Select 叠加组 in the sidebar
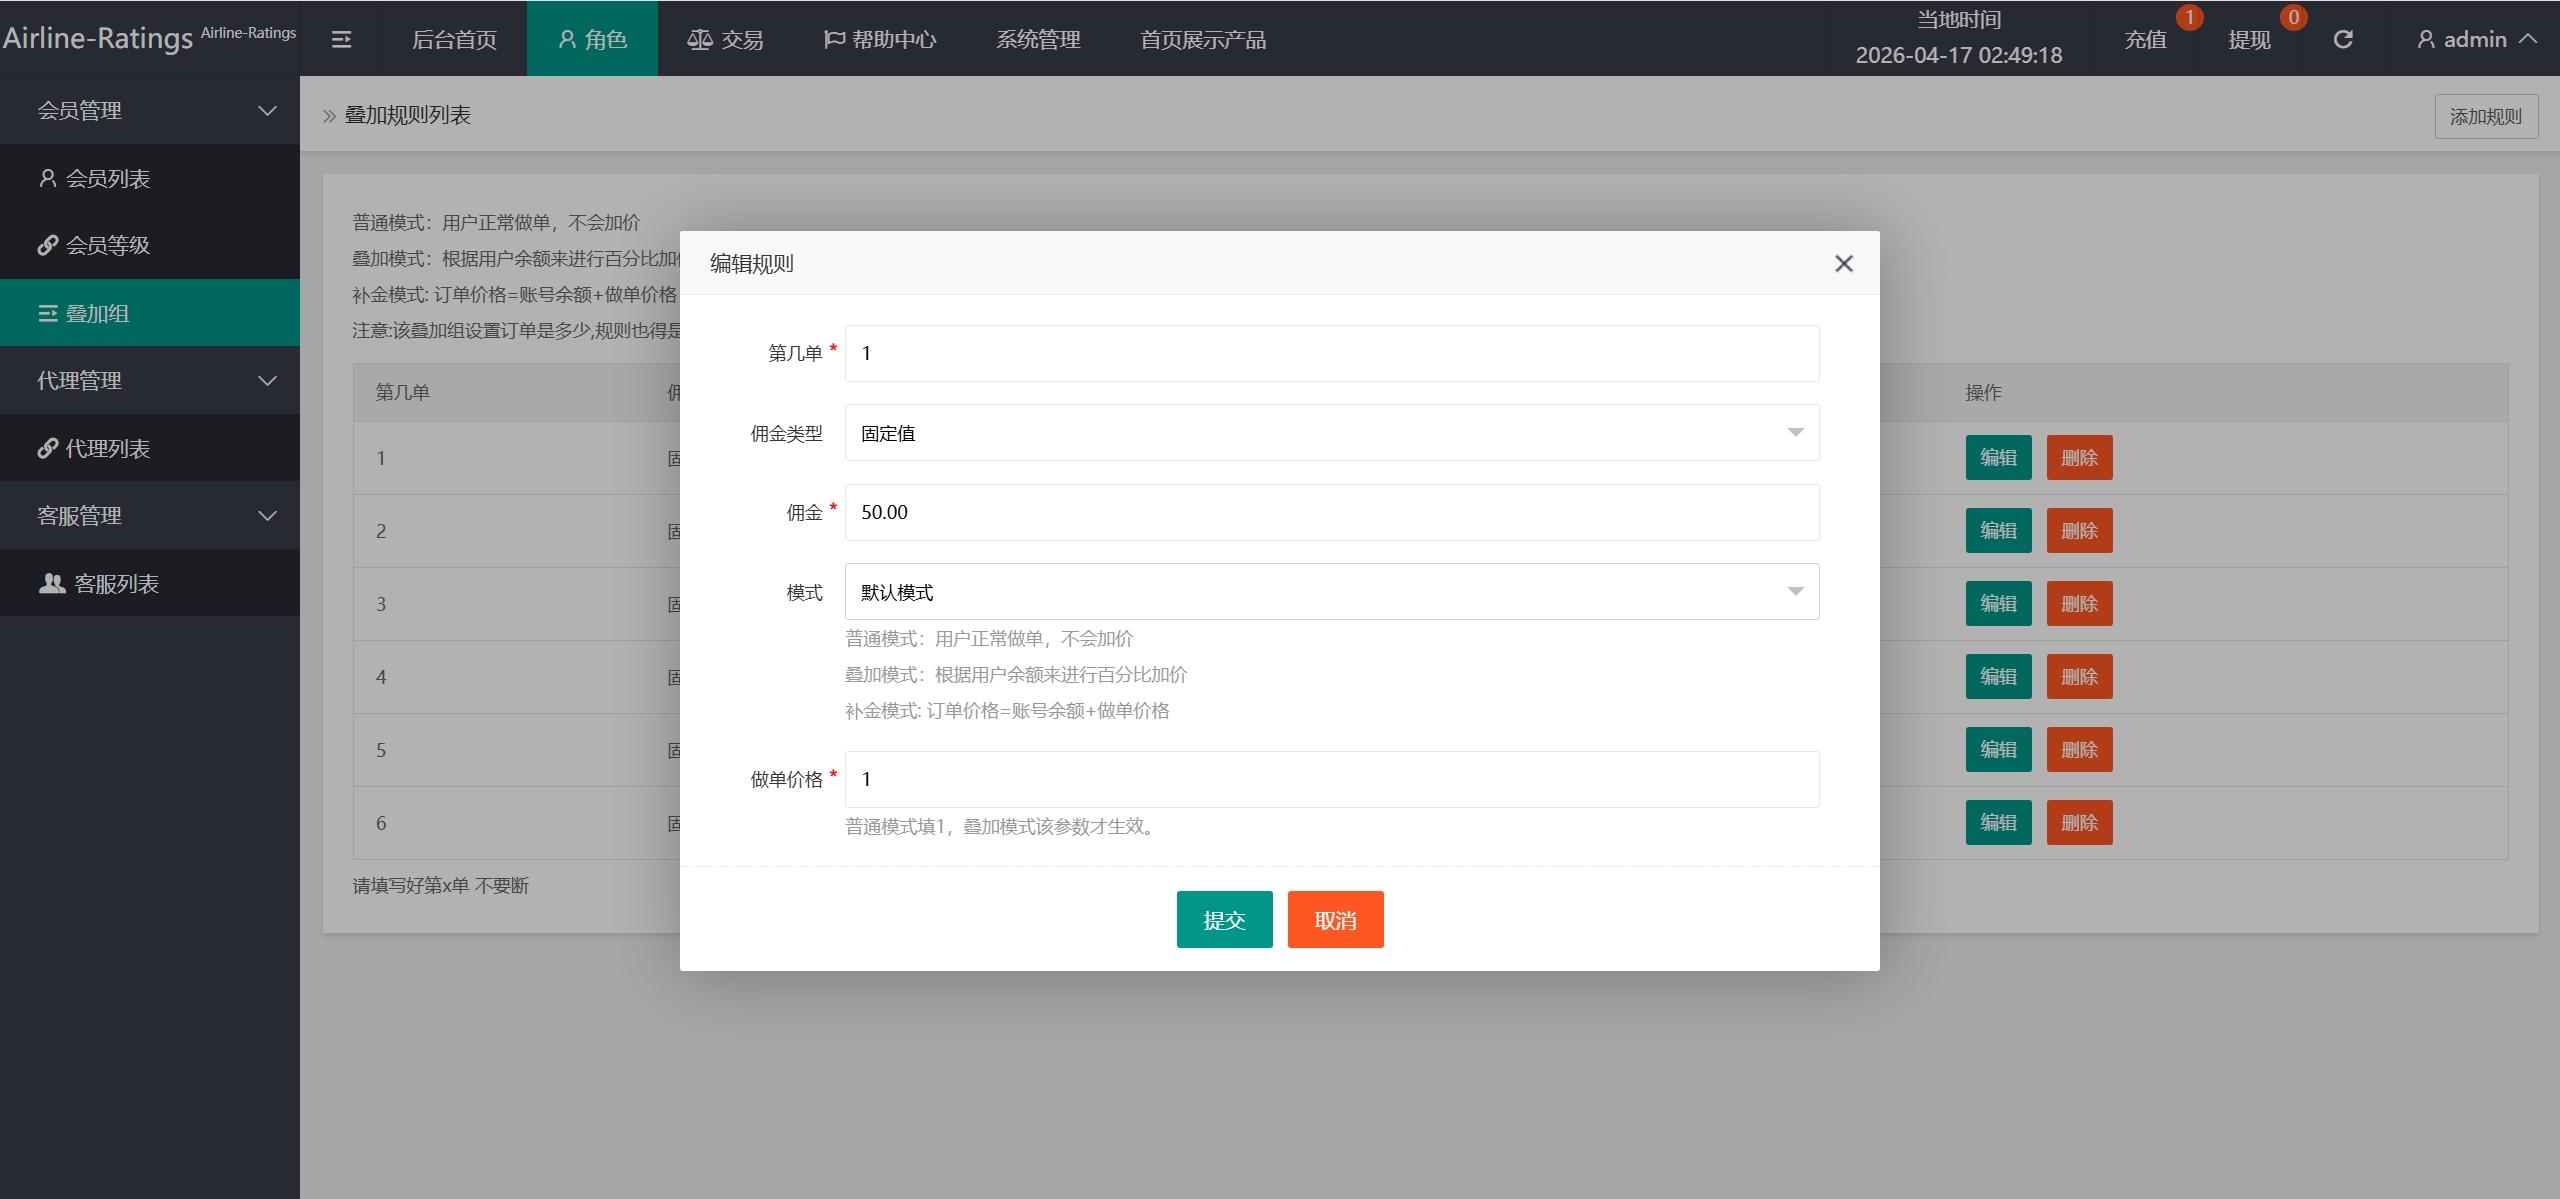2560x1199 pixels. [x=97, y=313]
